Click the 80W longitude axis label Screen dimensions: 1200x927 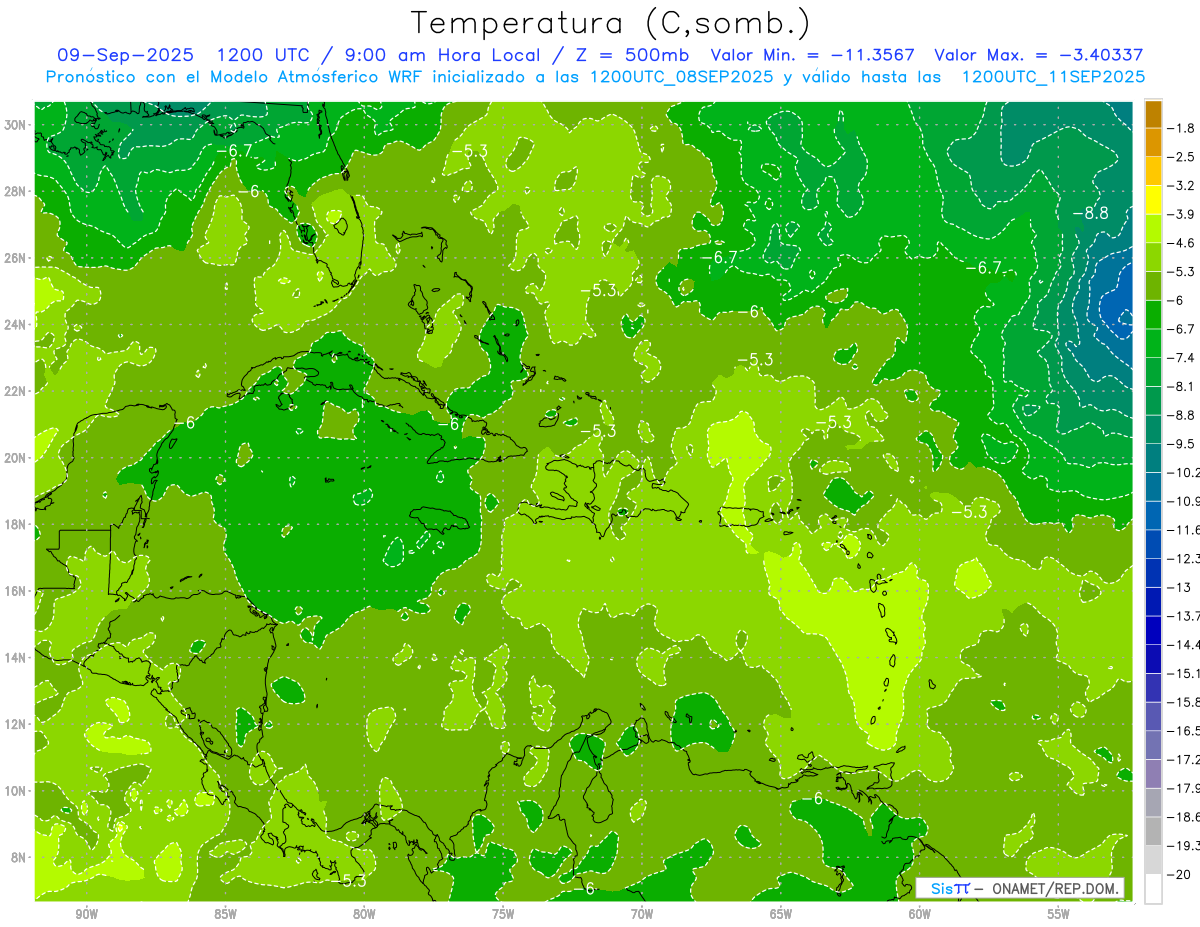364,914
